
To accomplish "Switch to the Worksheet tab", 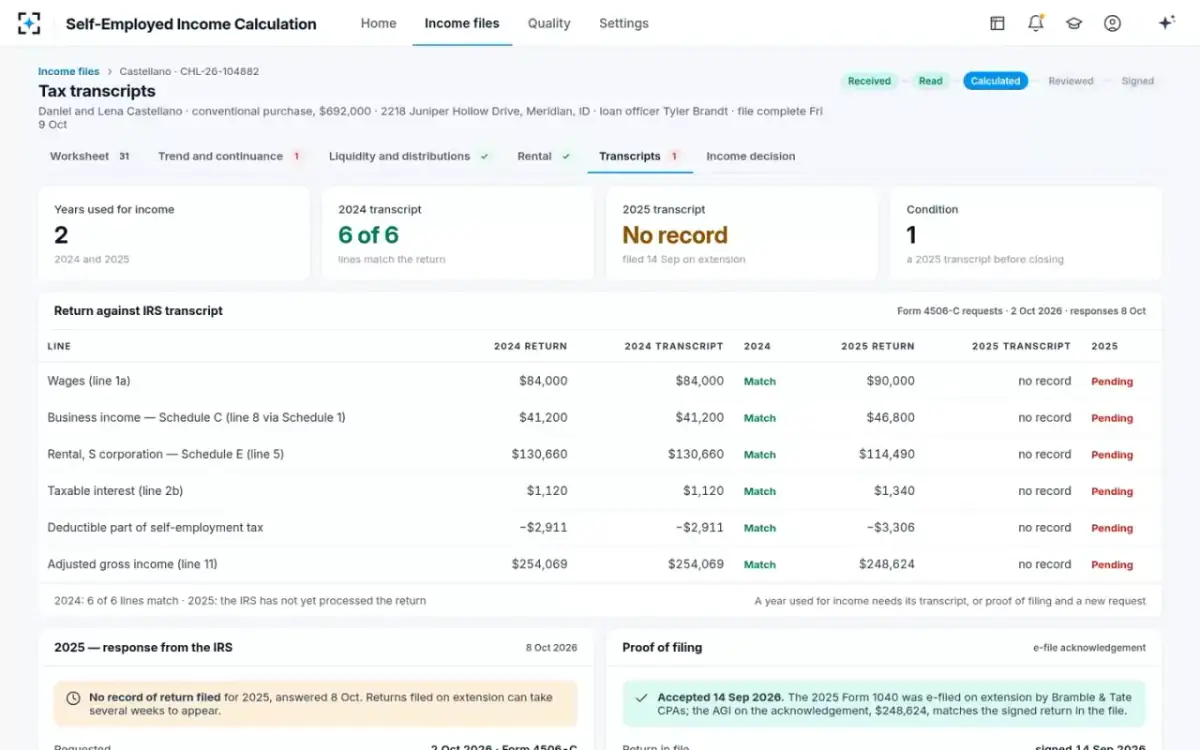I will [90, 156].
